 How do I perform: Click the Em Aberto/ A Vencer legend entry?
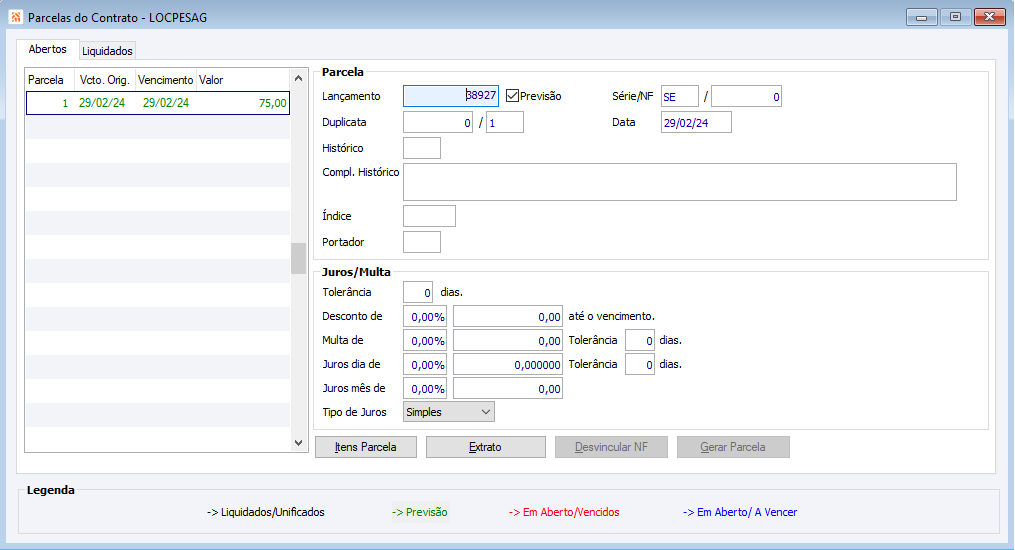[x=740, y=512]
